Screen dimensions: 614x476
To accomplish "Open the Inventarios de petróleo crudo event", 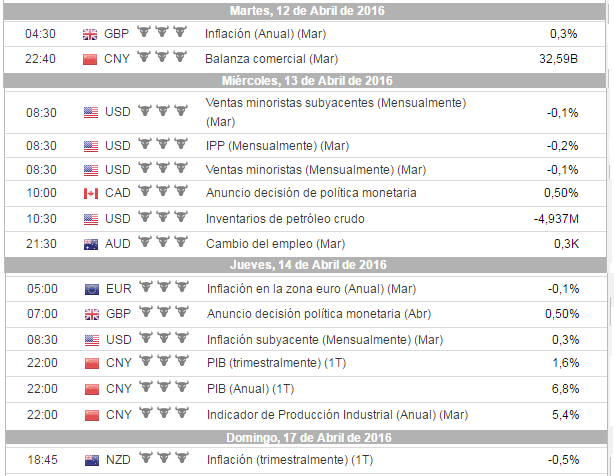I will click(x=285, y=219).
